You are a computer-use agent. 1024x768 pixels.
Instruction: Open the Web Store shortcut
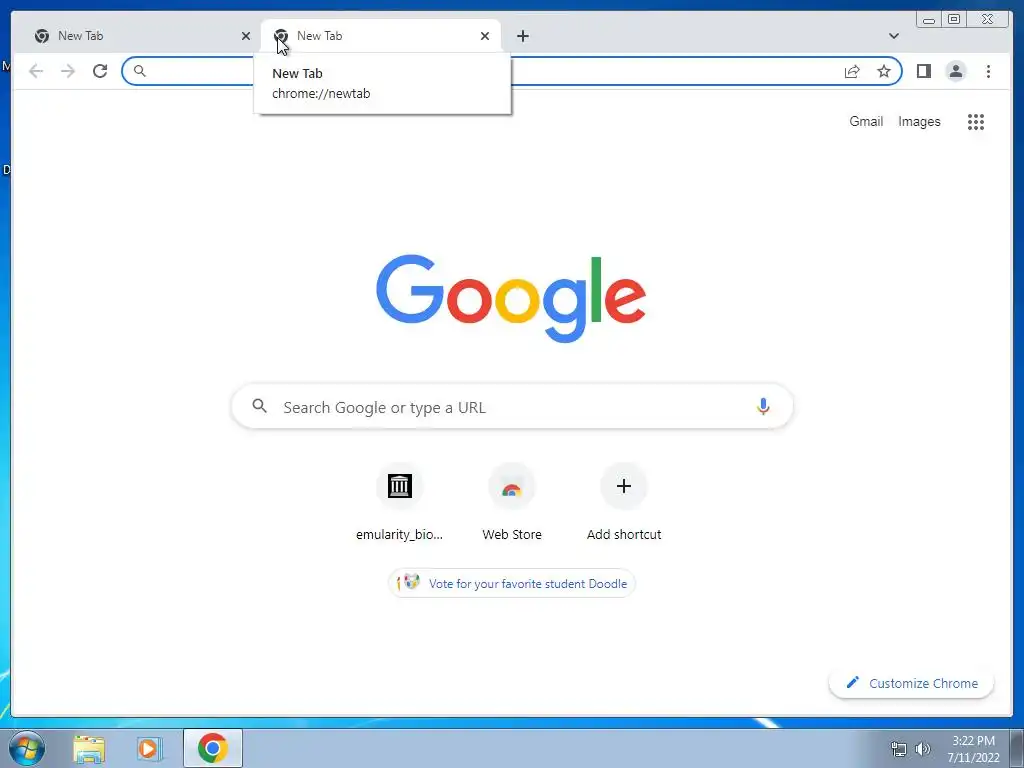512,502
